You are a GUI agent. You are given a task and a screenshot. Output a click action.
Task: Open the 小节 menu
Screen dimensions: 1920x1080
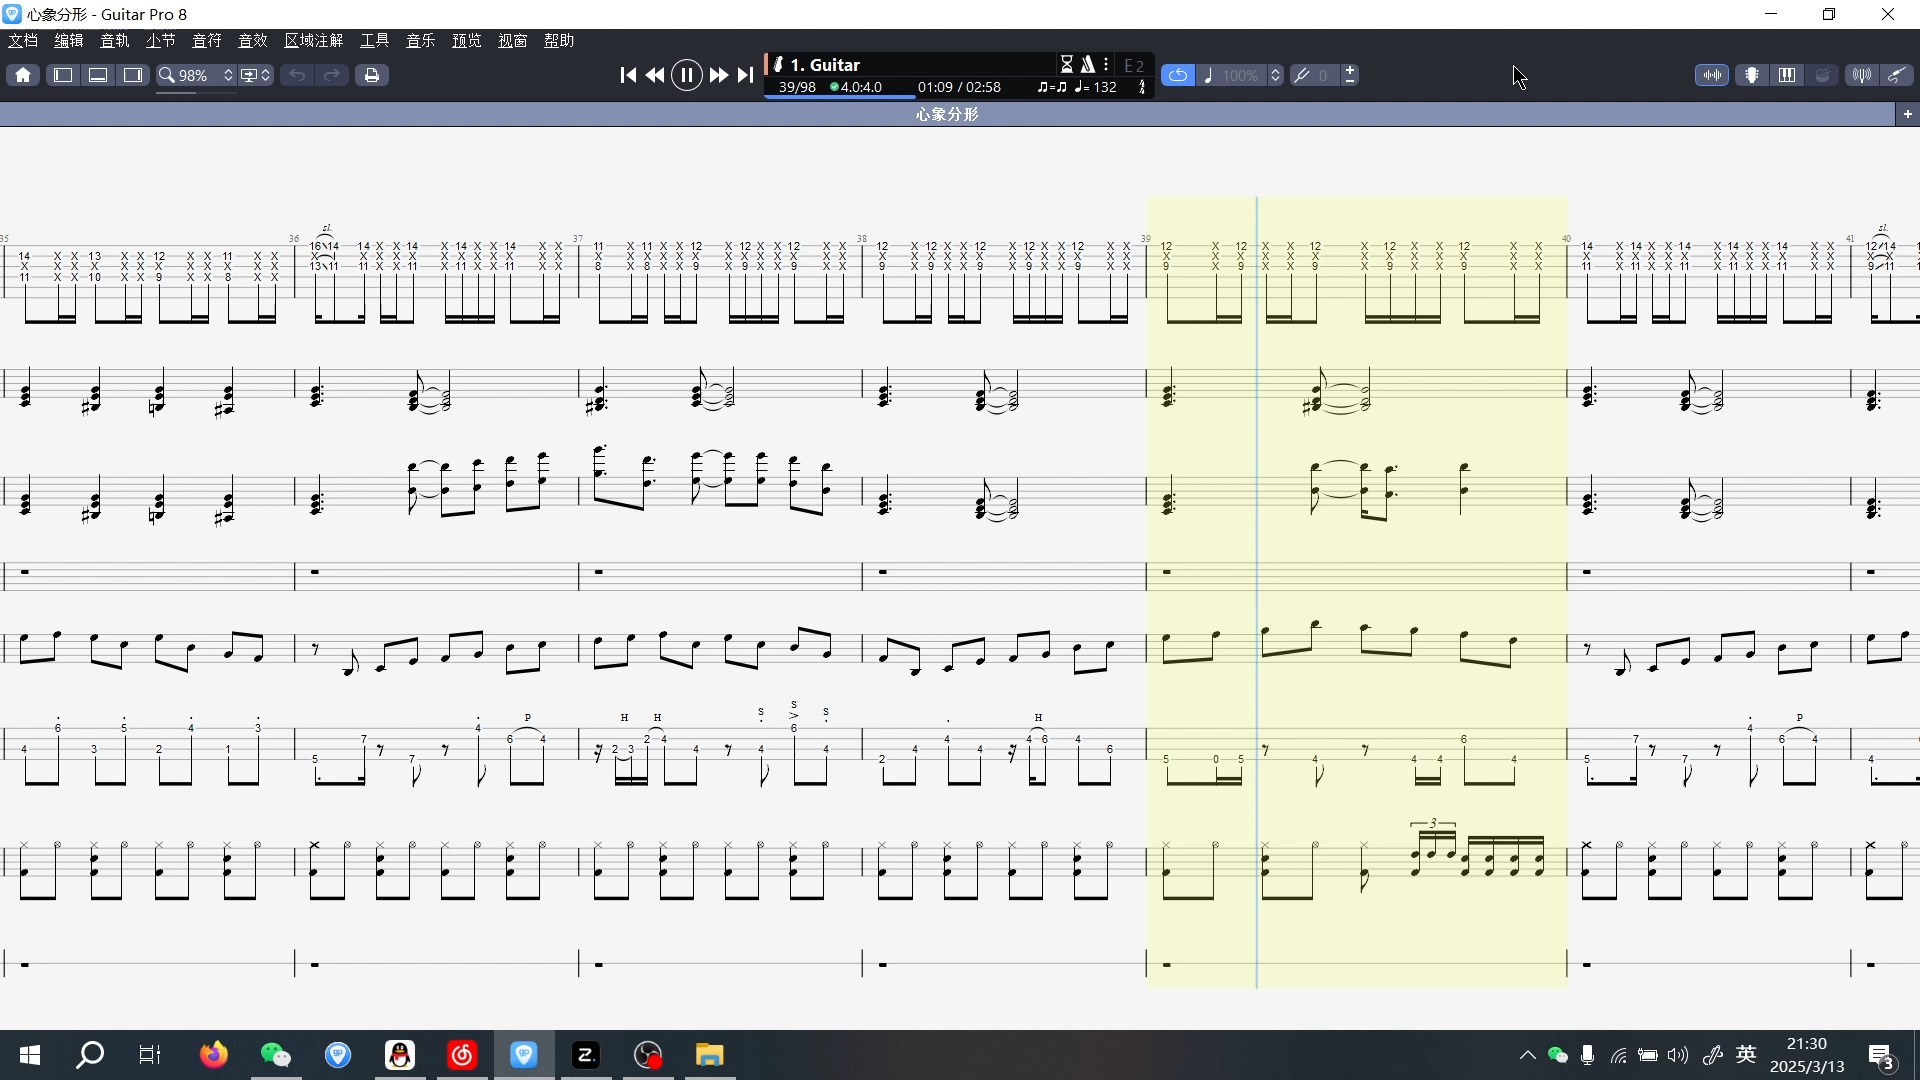point(161,41)
